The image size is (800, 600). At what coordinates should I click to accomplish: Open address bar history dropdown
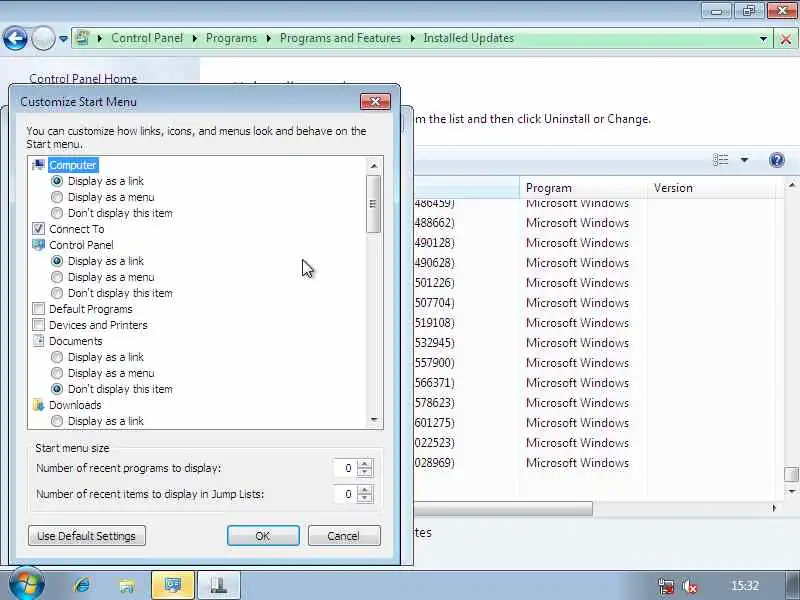click(763, 39)
